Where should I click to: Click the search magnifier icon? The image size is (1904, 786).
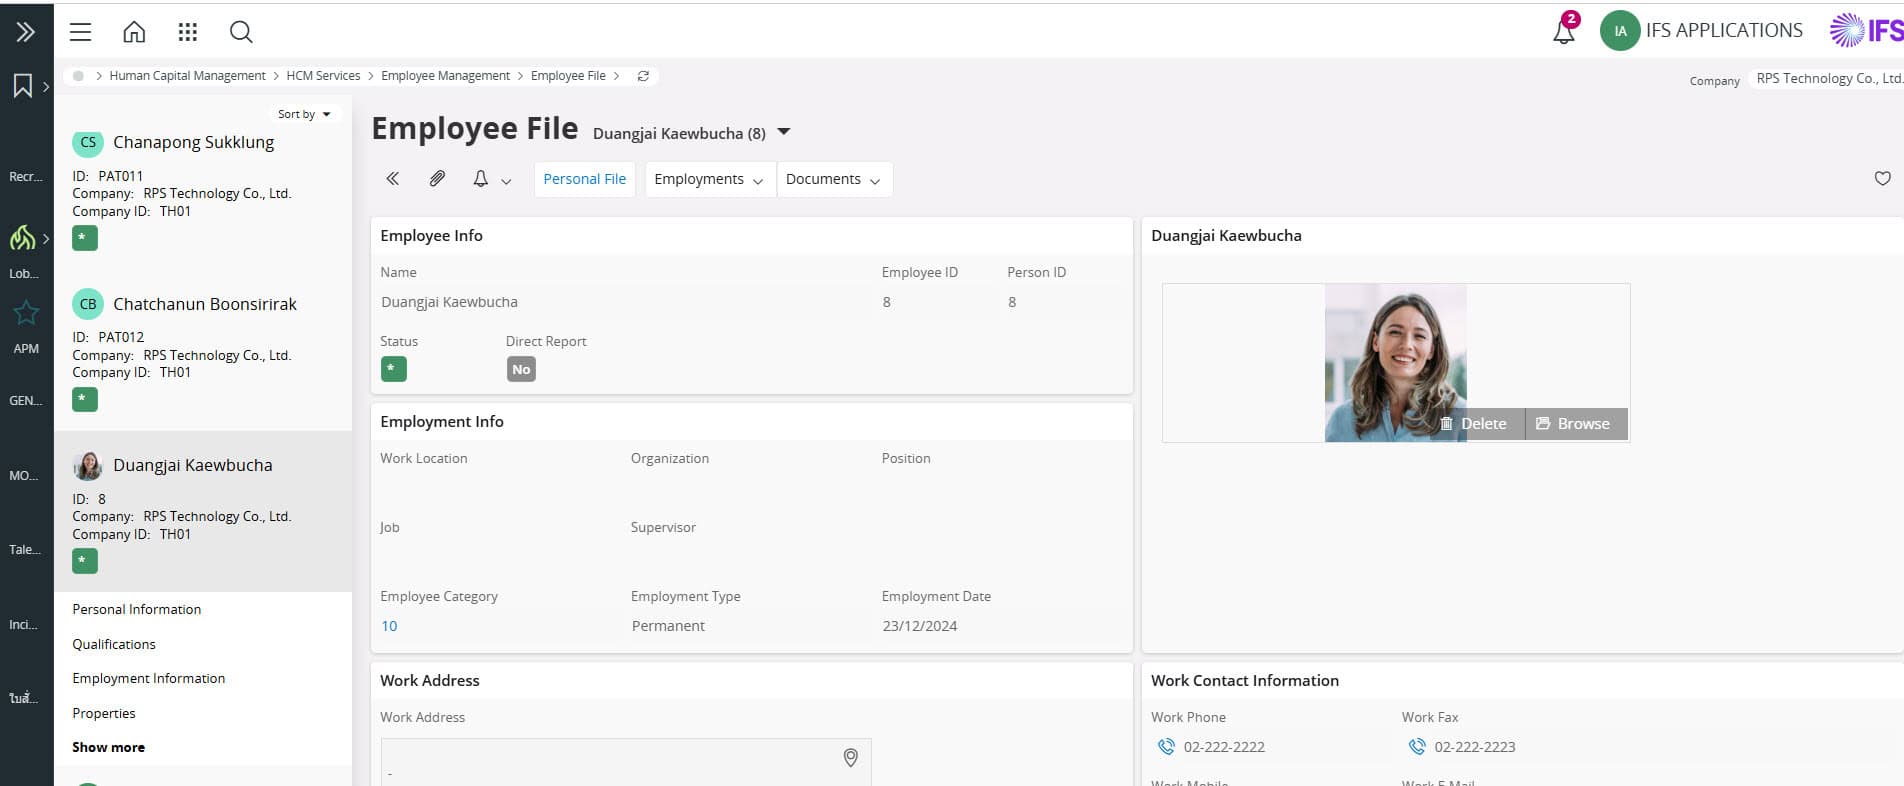click(241, 32)
